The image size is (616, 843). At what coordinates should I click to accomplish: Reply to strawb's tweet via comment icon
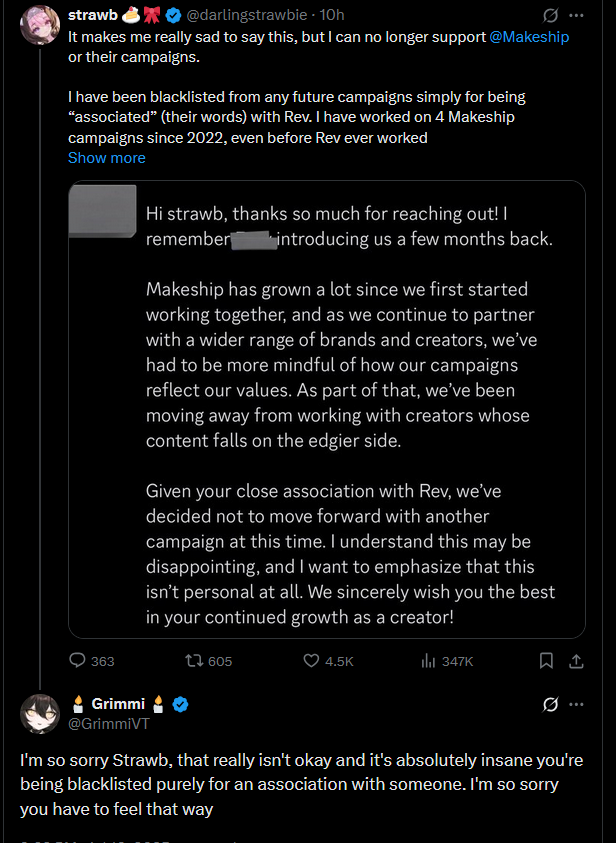(x=79, y=661)
